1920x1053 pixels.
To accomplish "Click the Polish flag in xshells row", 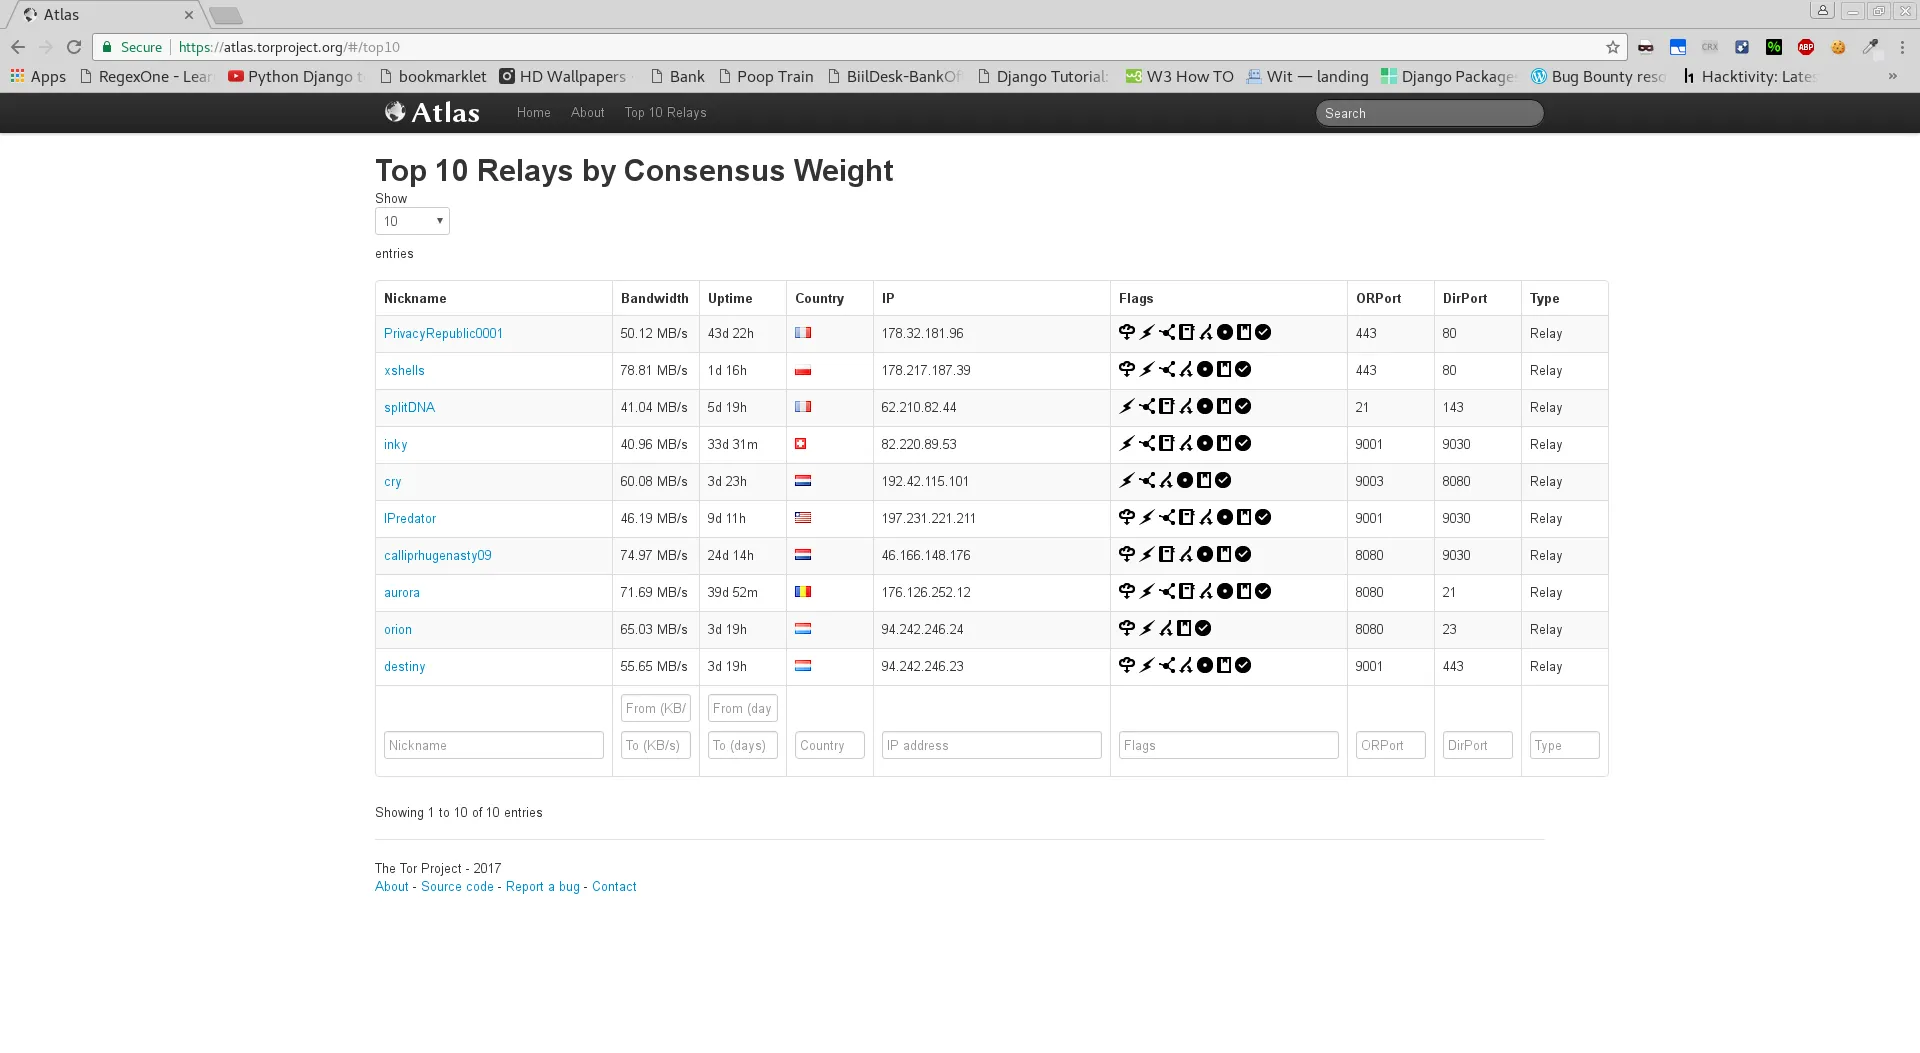I will 803,370.
